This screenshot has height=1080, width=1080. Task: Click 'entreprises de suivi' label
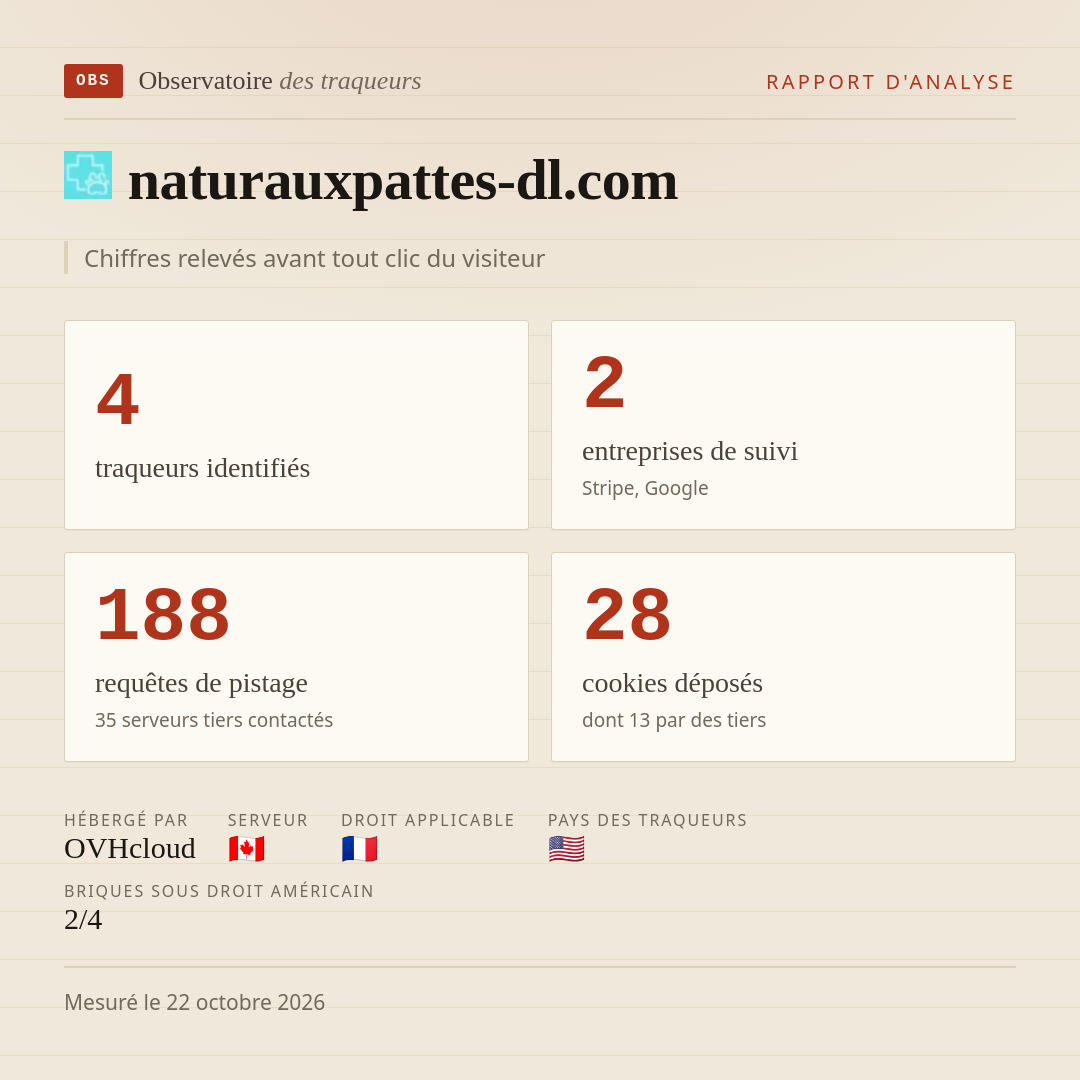point(689,451)
